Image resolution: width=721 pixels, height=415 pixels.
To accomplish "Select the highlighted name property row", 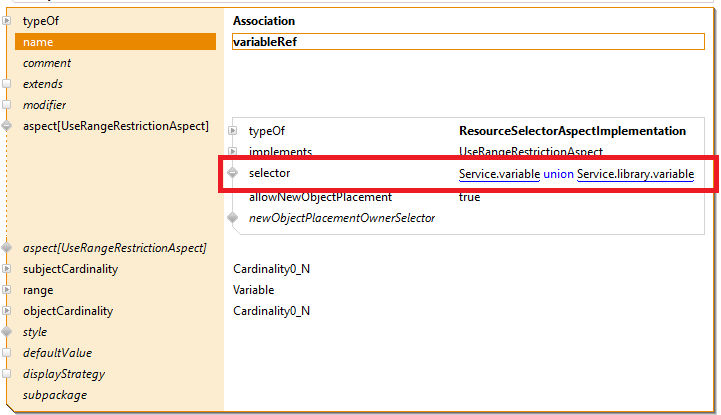I will tap(115, 42).
